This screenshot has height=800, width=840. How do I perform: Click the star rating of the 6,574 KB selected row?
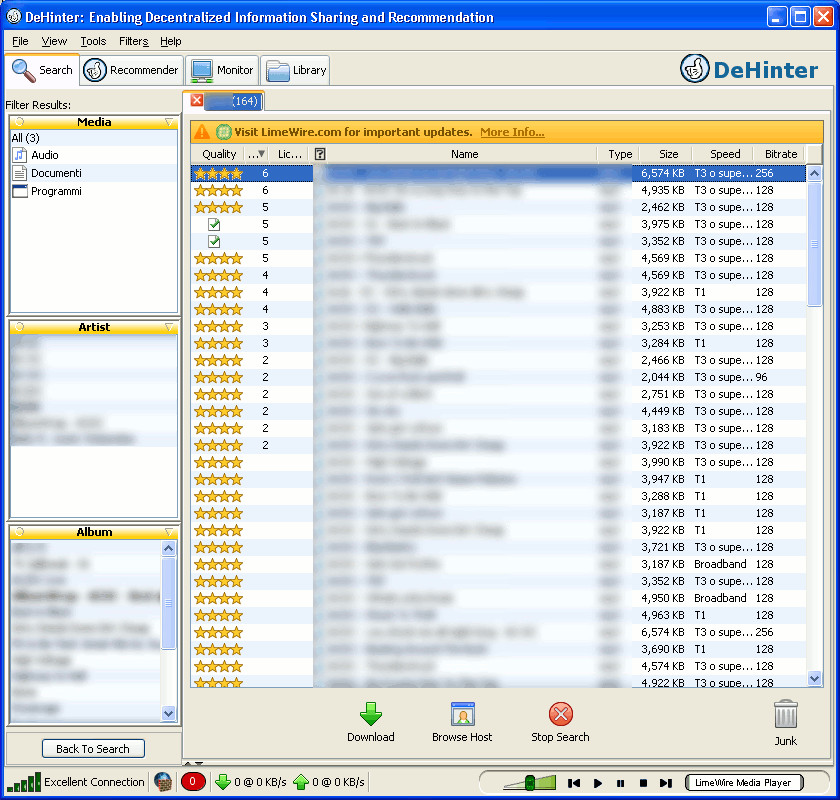pos(219,173)
